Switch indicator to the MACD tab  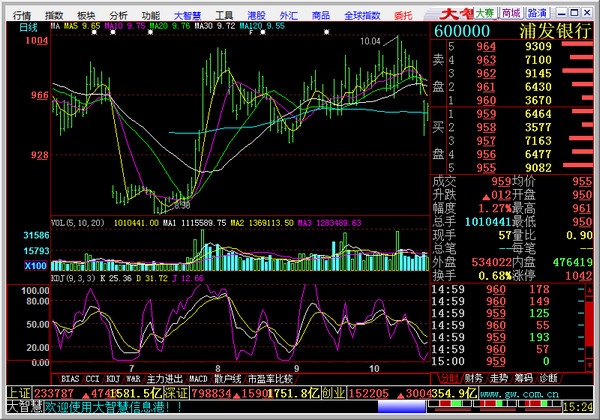point(198,379)
